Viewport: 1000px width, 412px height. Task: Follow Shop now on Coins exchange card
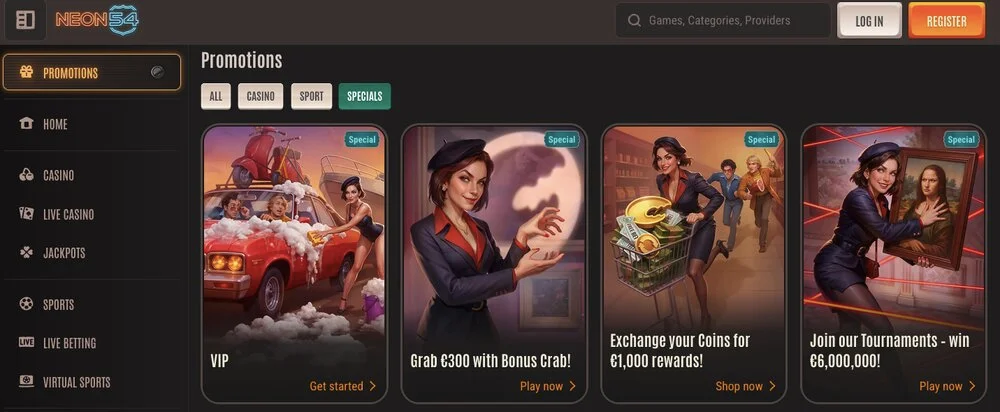(x=746, y=386)
